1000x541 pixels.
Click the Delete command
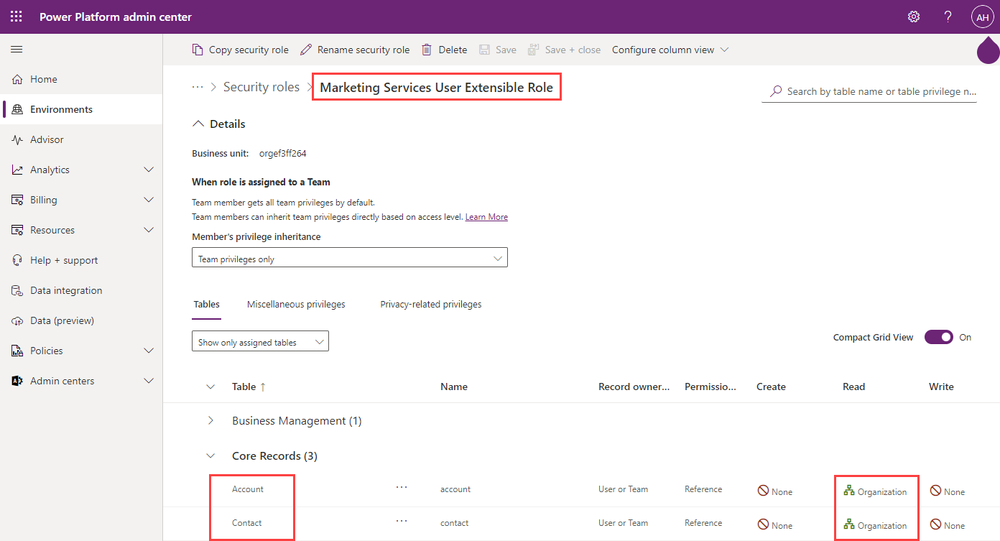coord(444,50)
